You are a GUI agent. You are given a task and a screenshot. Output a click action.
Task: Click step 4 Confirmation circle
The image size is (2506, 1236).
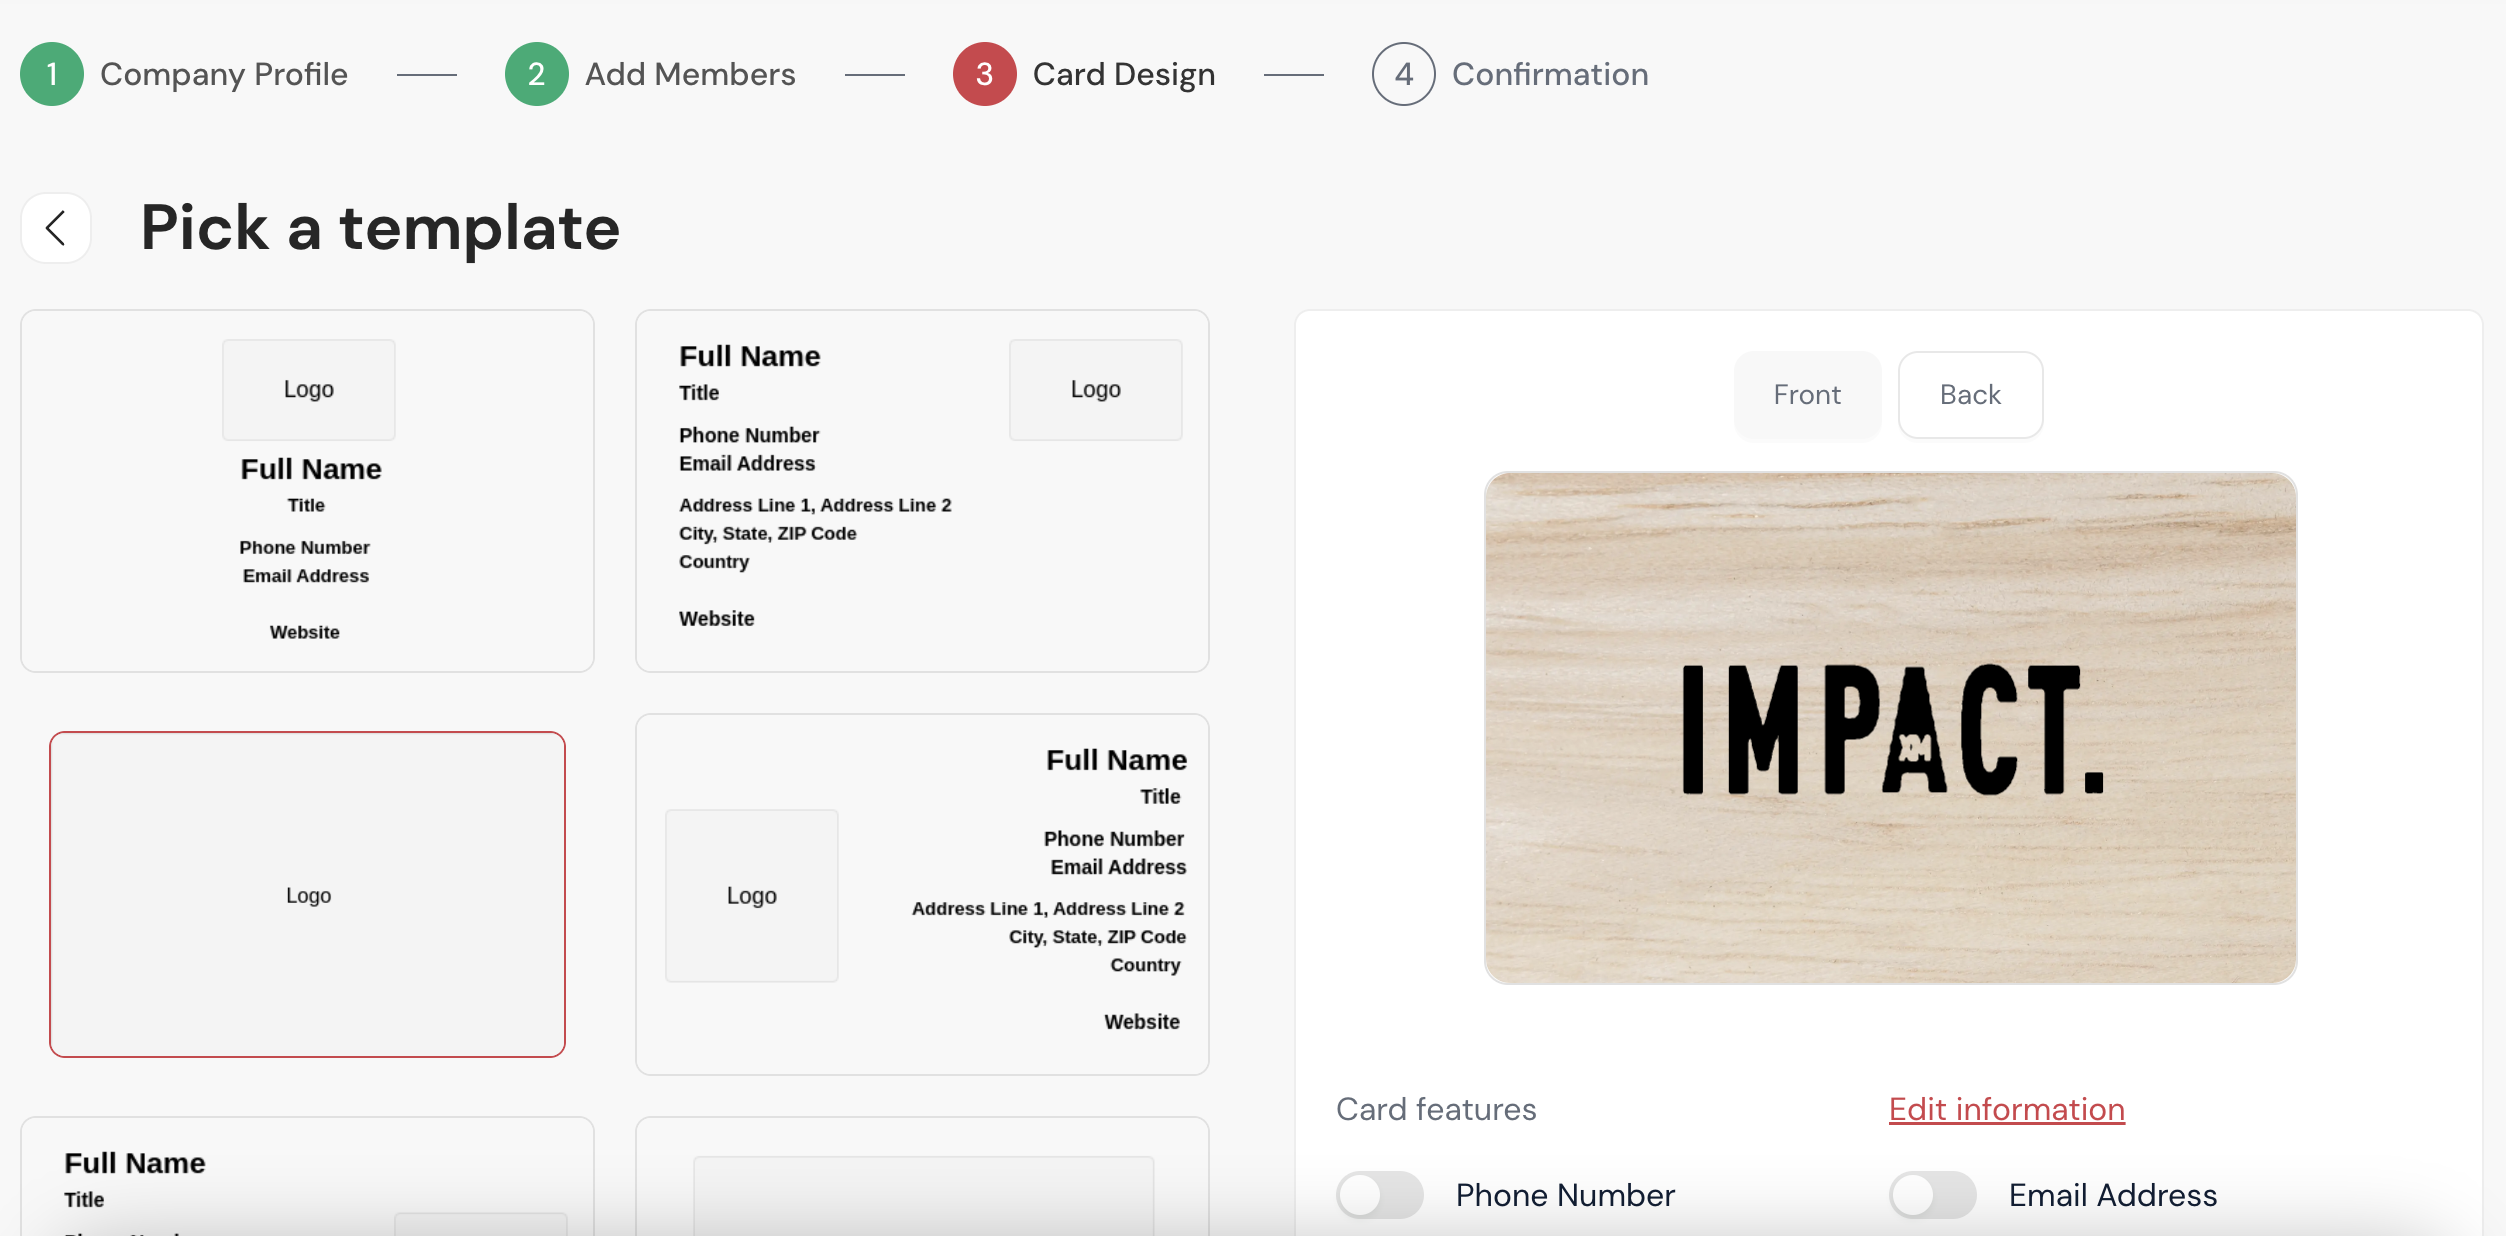[x=1403, y=74]
